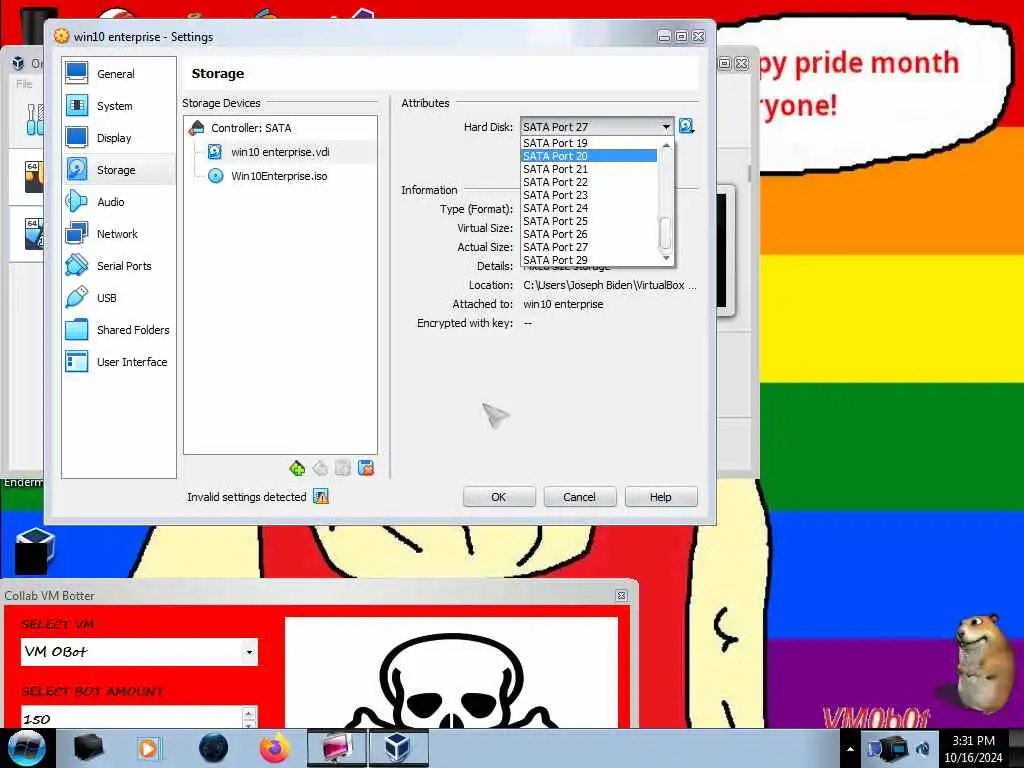Screen dimensions: 1024x768
Task: Open the Windows Start menu
Action: pos(27,748)
